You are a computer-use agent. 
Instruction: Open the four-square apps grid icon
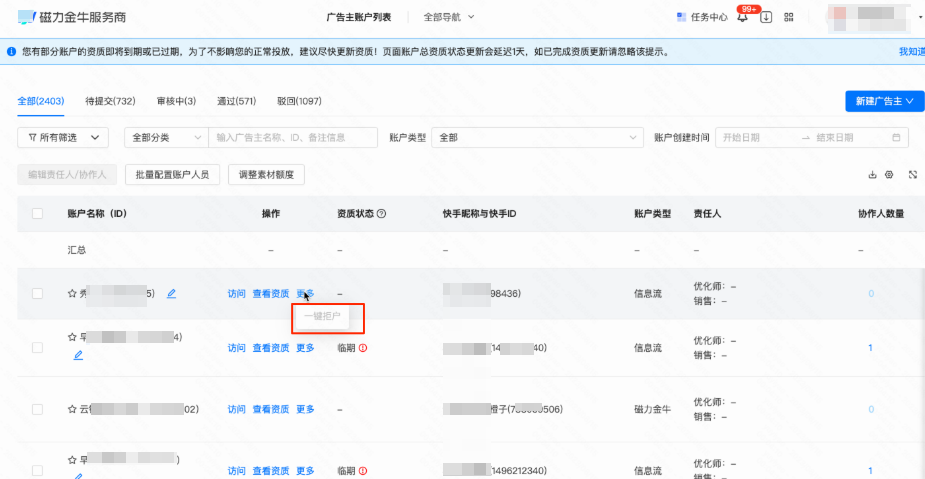point(789,17)
